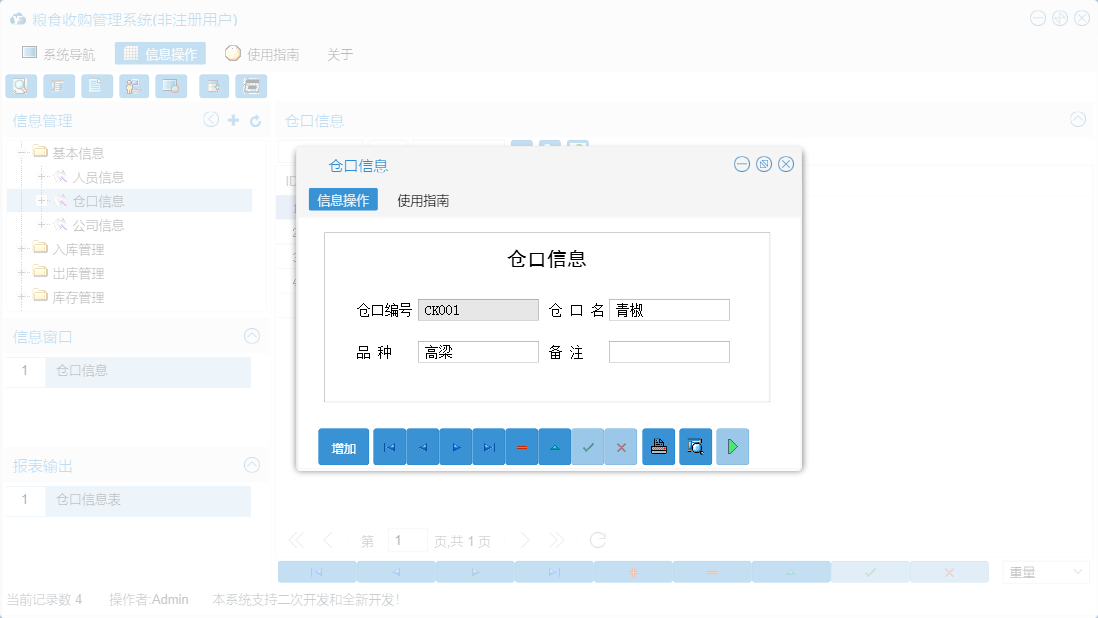Expand the 入库管理 tree node
Viewport: 1098px width, 618px height.
point(22,249)
